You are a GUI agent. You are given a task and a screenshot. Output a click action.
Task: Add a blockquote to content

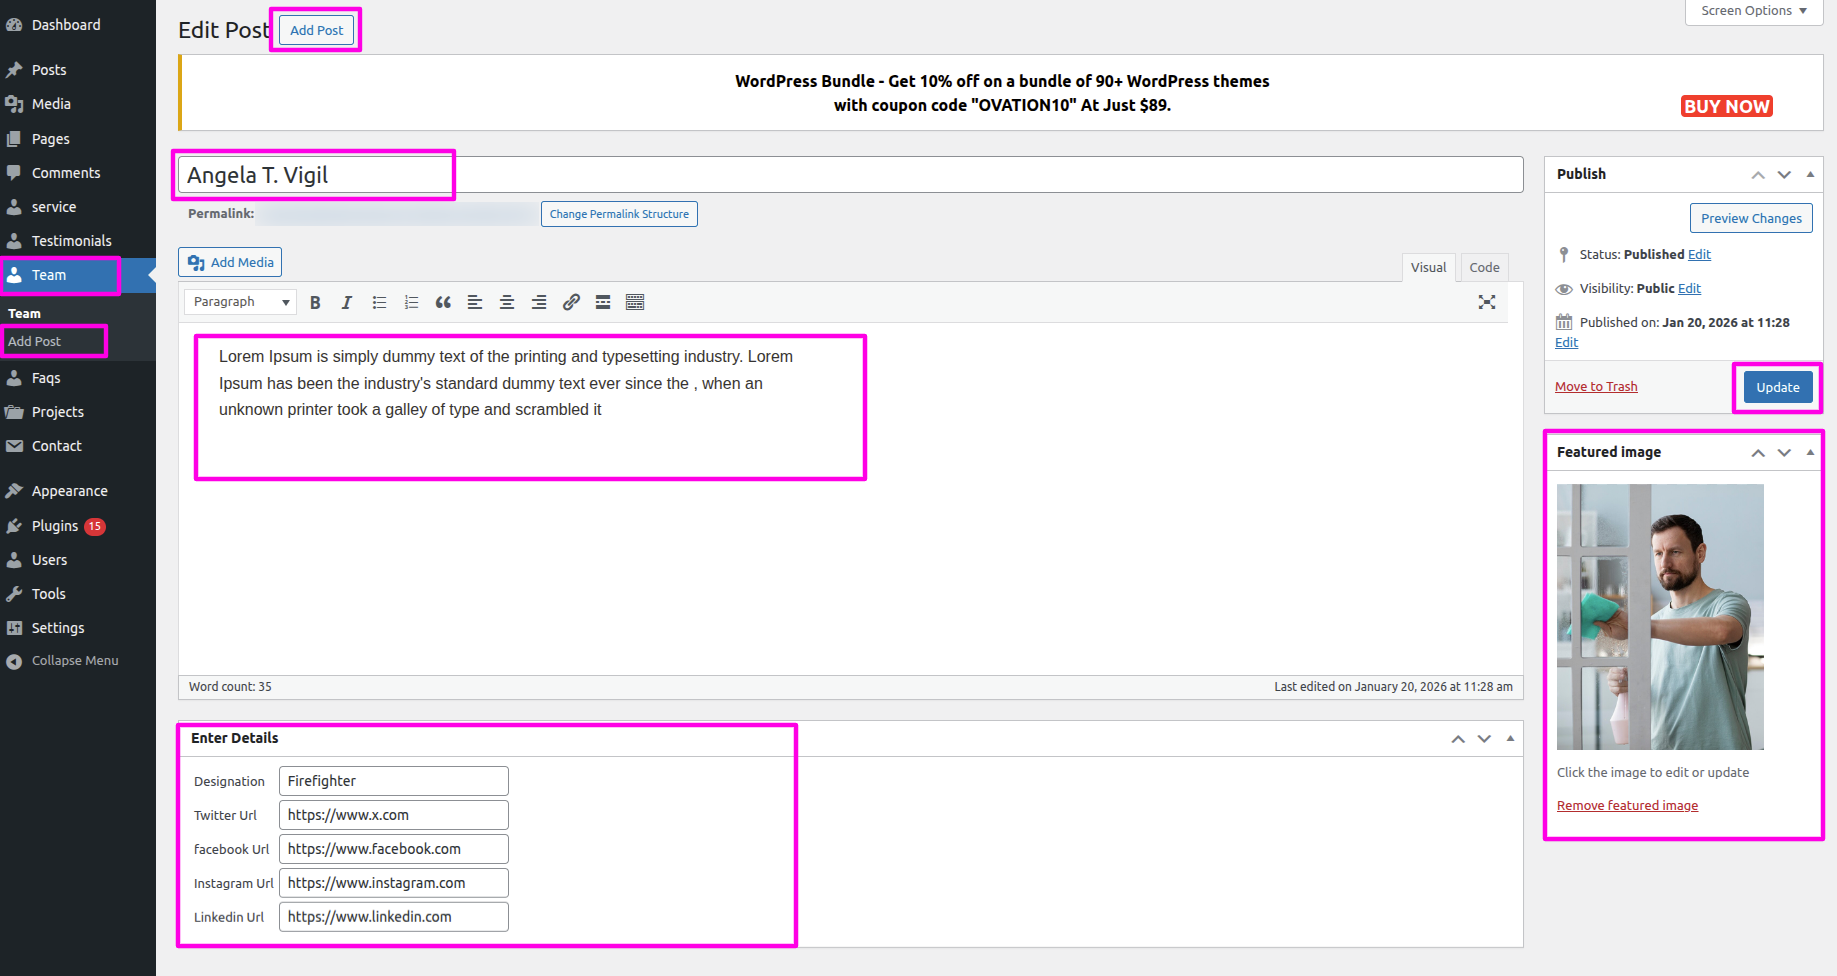click(443, 302)
